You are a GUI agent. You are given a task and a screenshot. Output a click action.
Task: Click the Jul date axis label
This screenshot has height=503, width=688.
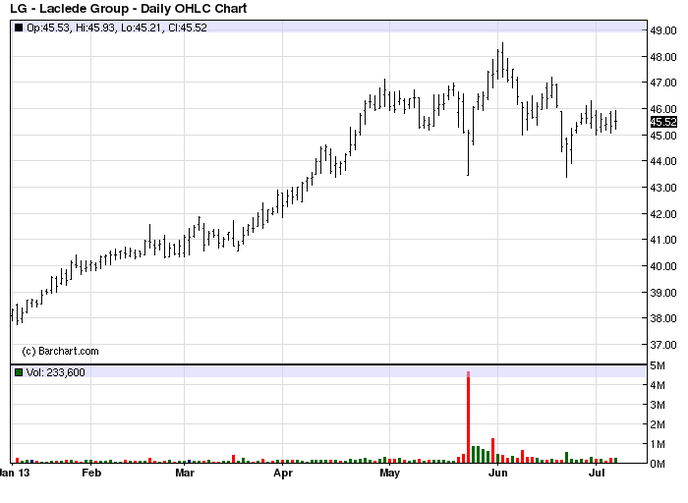596,472
